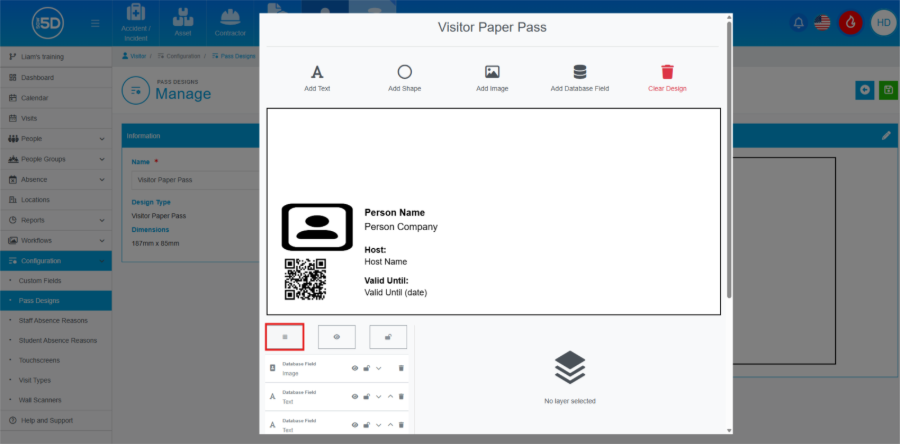903x444 pixels.
Task: Move the Image layer down with its chevron
Action: pyautogui.click(x=378, y=368)
